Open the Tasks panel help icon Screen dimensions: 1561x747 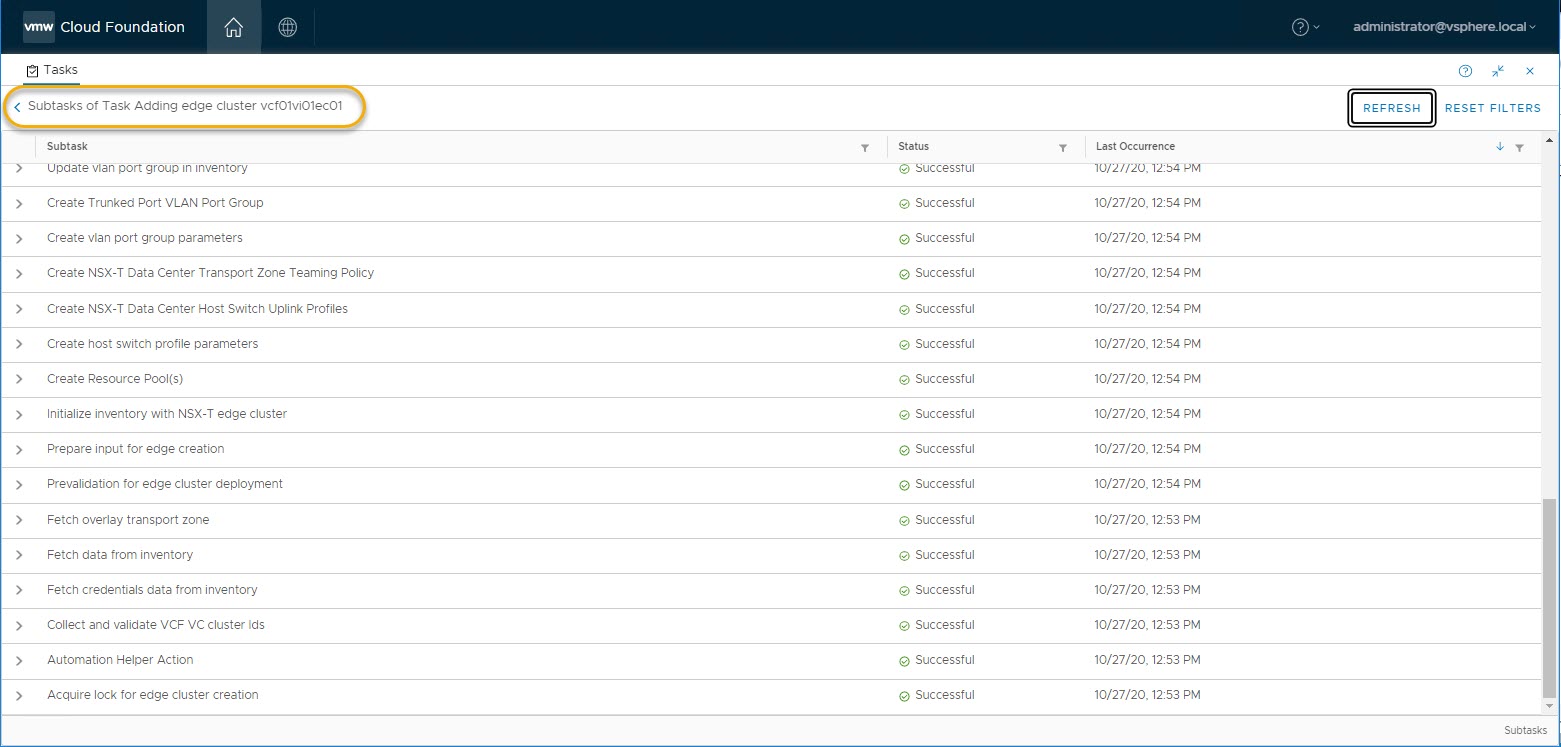point(1465,71)
